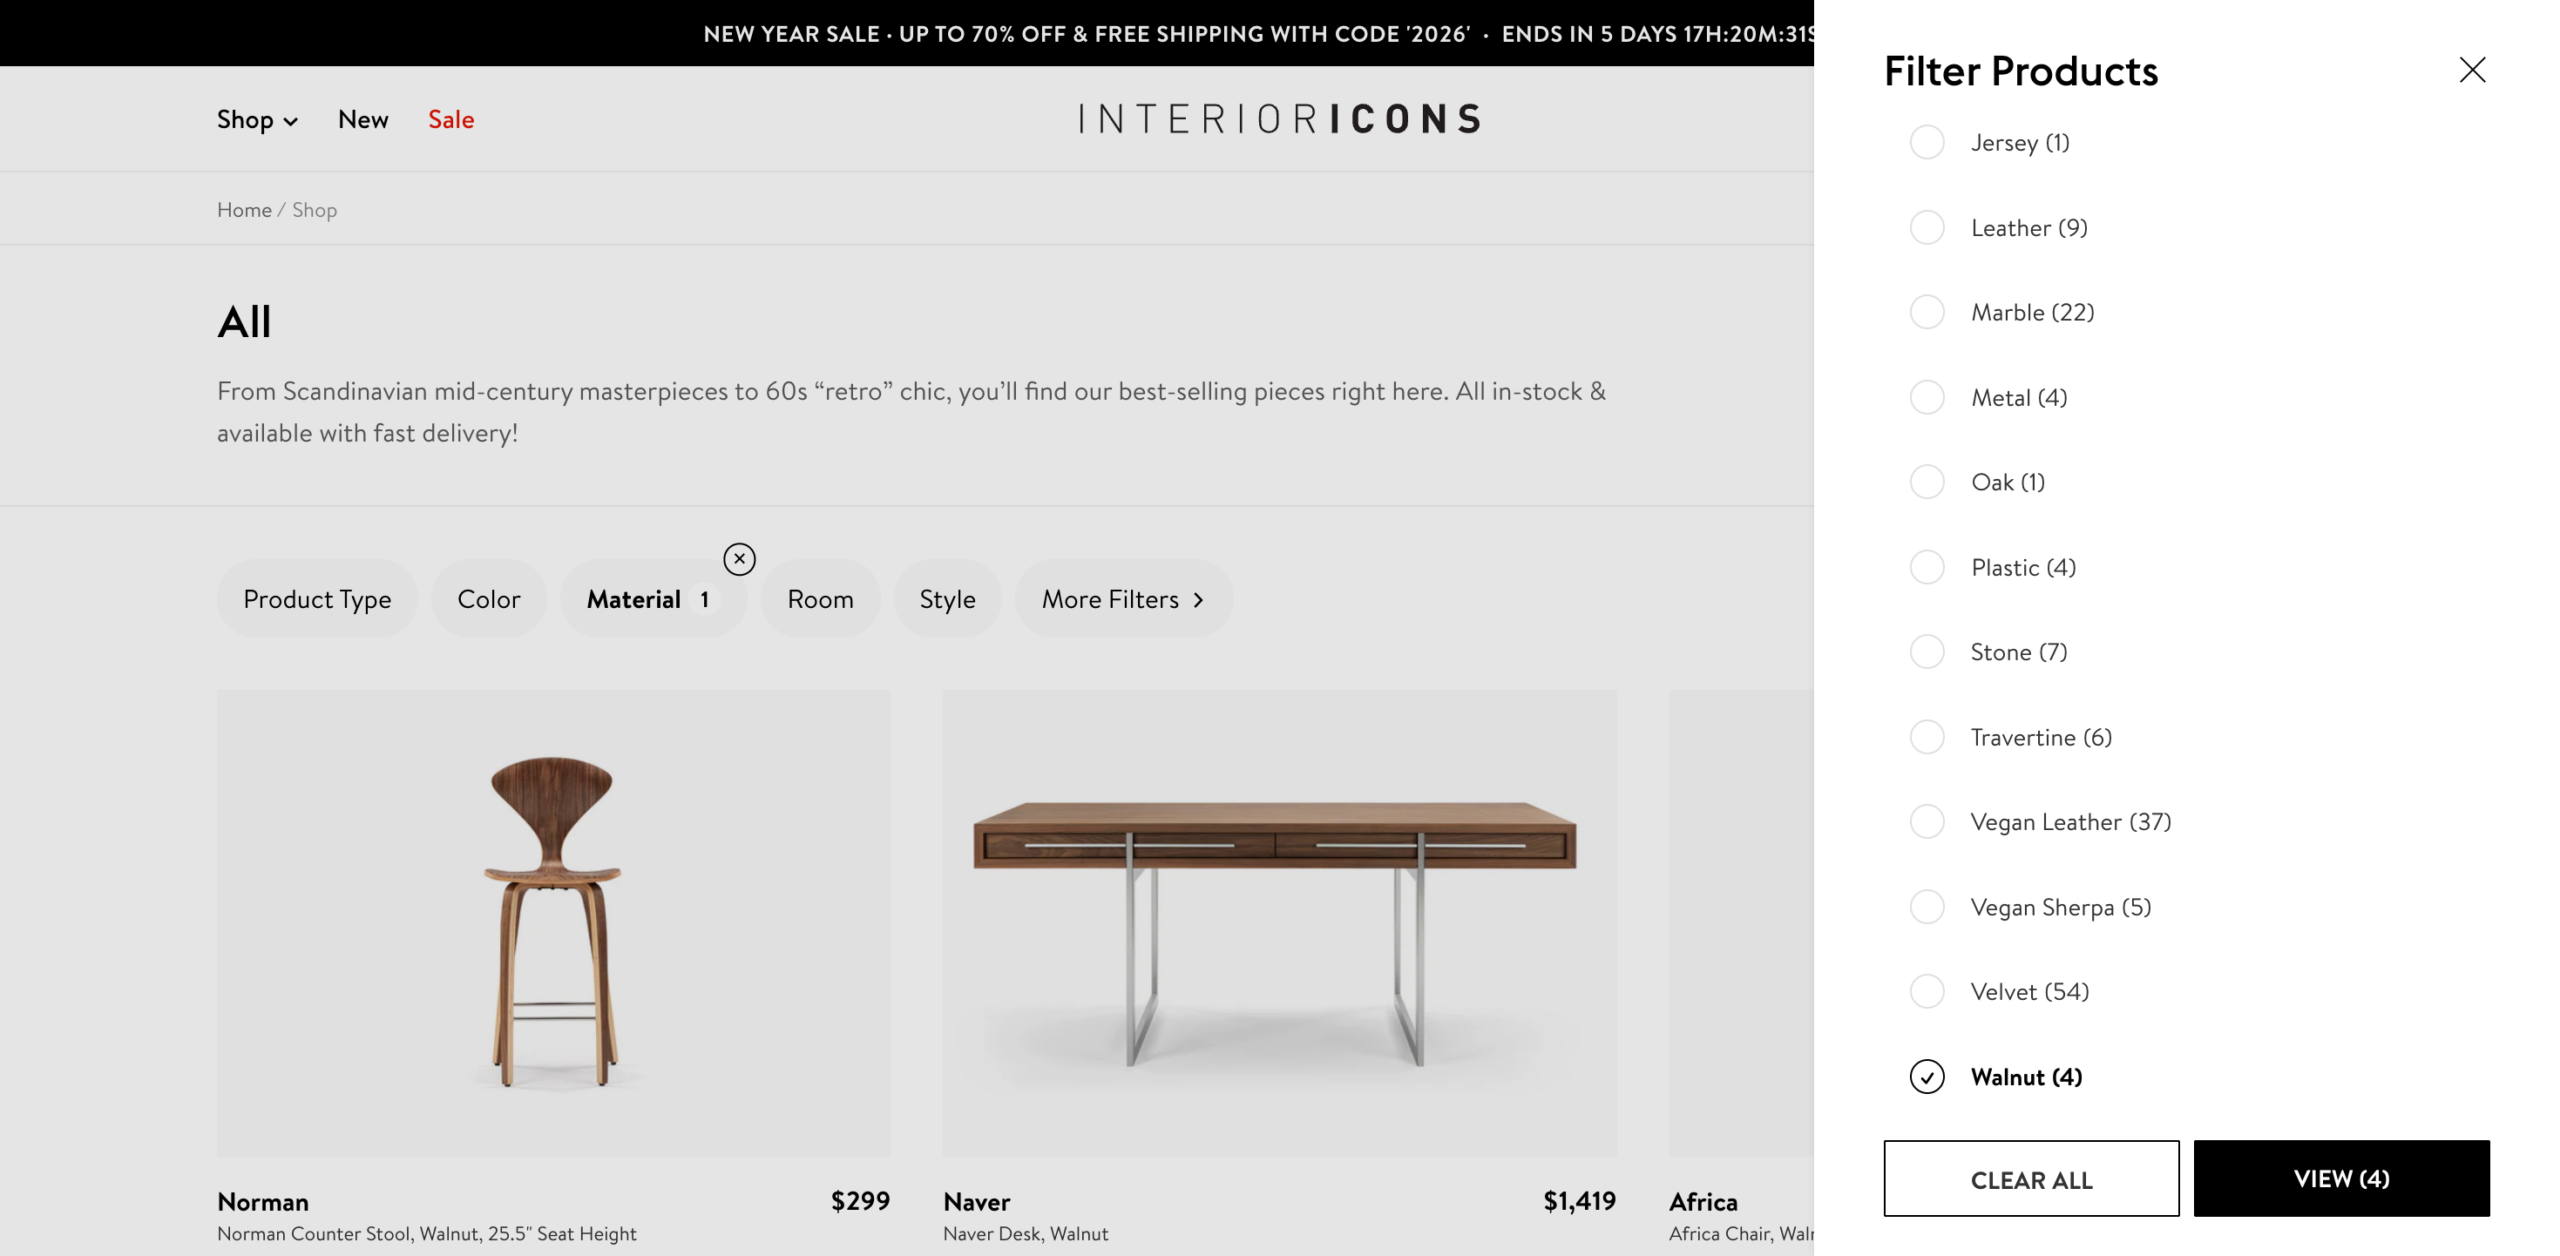Screen dimensions: 2560x1256
Task: Open the Sale menu link
Action: [x=451, y=120]
